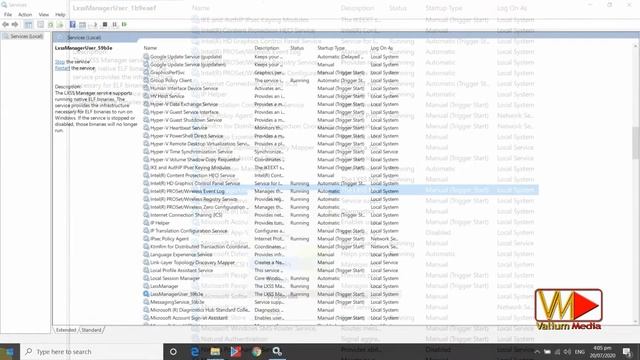The height and width of the screenshot is (360, 640).
Task: Click the Restart the service link
Action: coord(62,68)
